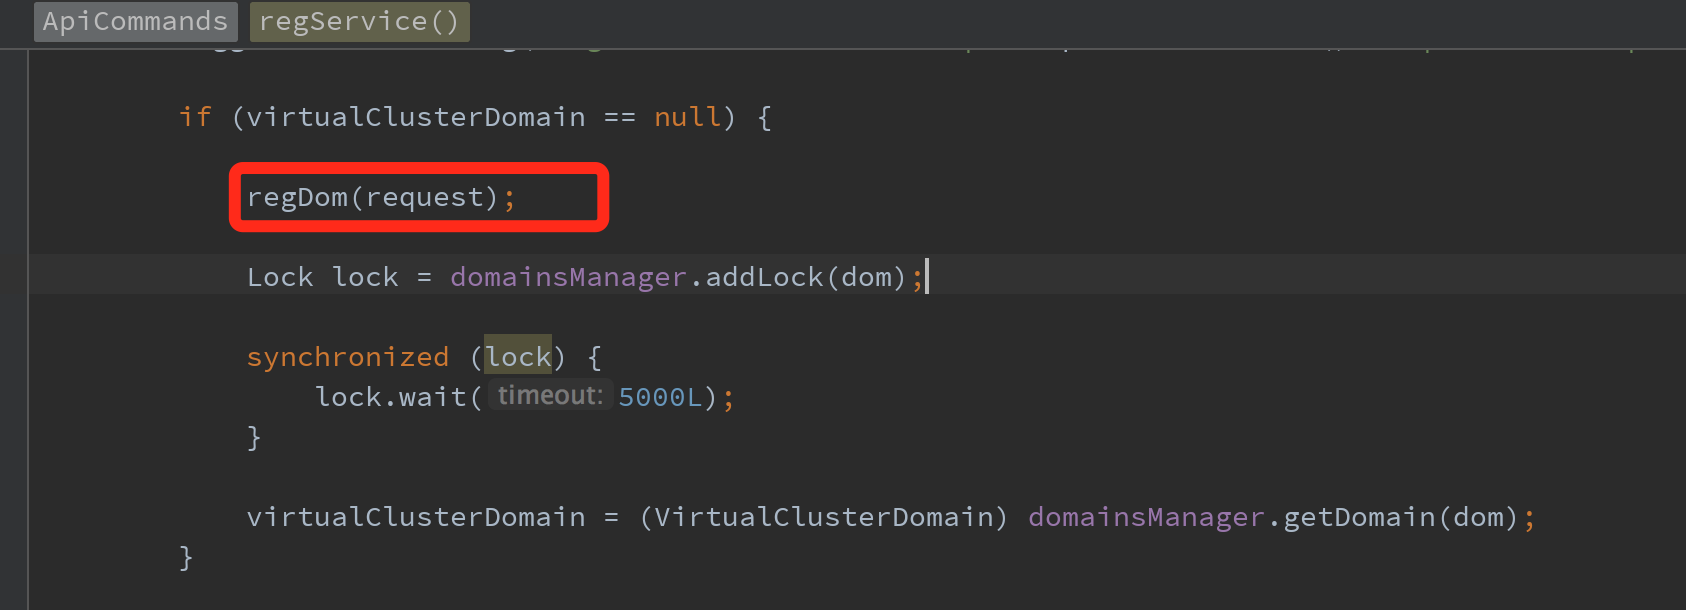The image size is (1686, 610).
Task: Click the synchronized keyword
Action: coord(348,357)
